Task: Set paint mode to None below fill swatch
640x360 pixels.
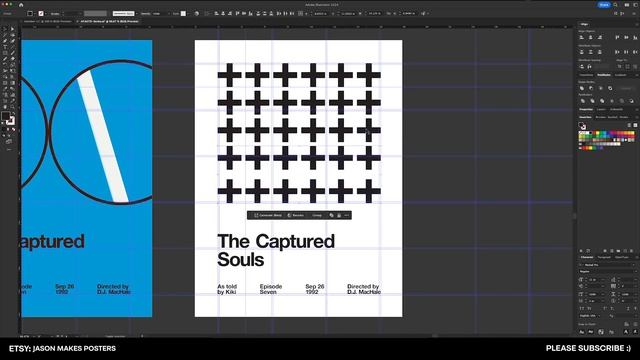Action: point(13,129)
